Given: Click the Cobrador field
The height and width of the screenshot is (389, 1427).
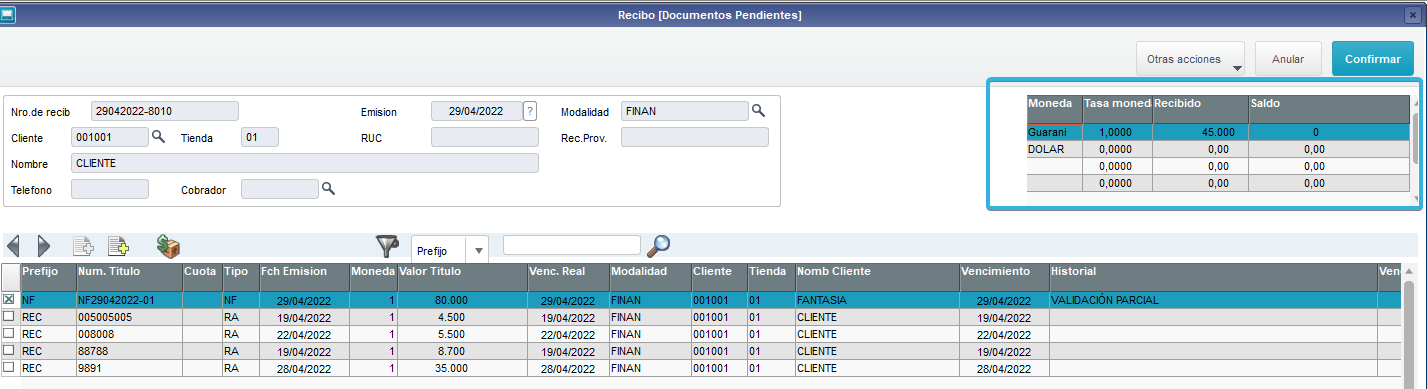Looking at the screenshot, I should tap(280, 188).
